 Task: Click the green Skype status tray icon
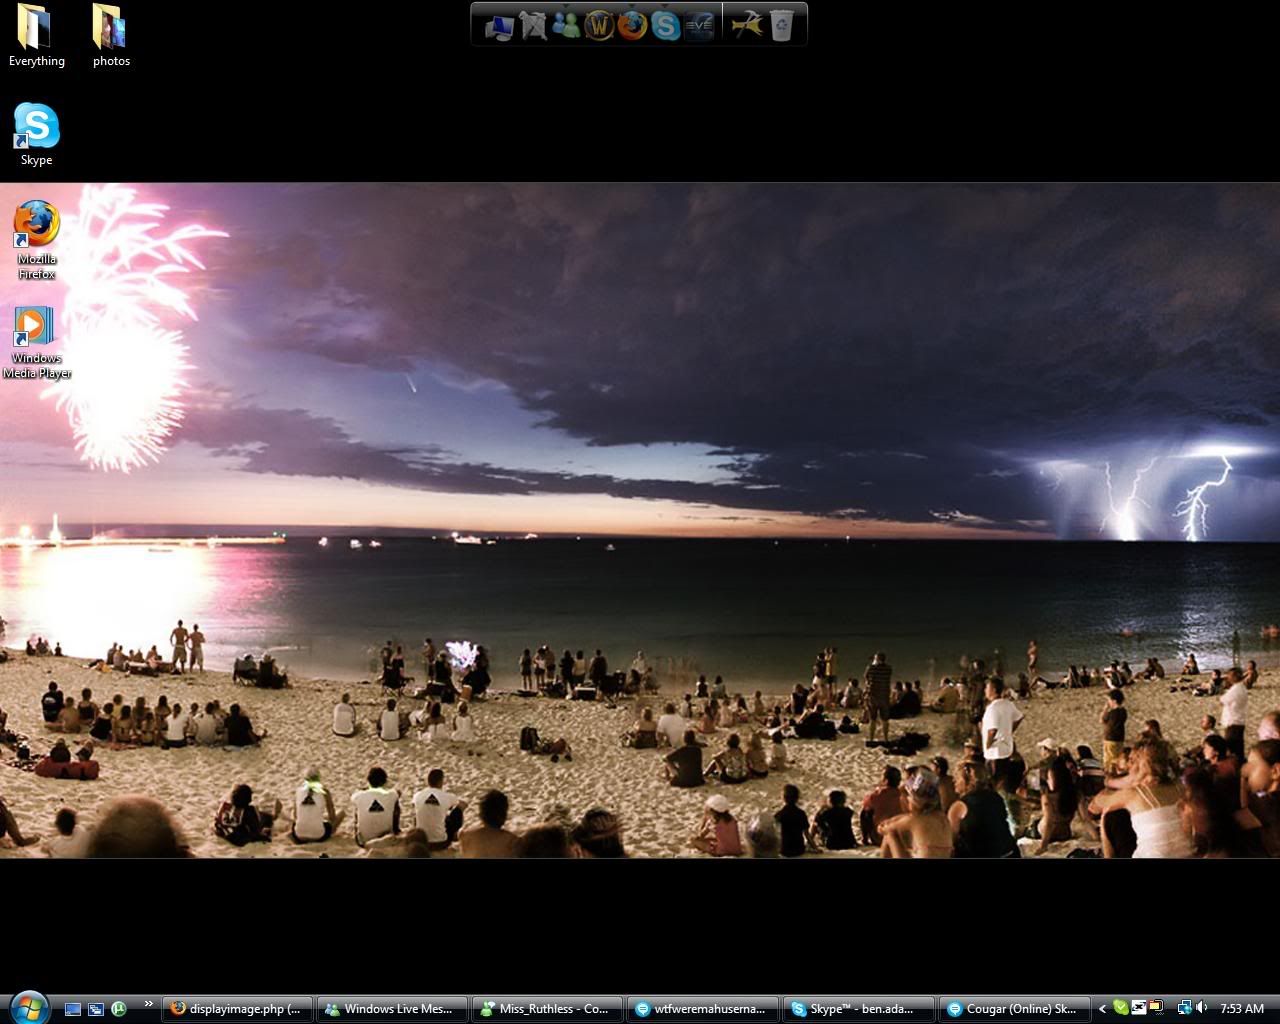tap(1121, 1008)
